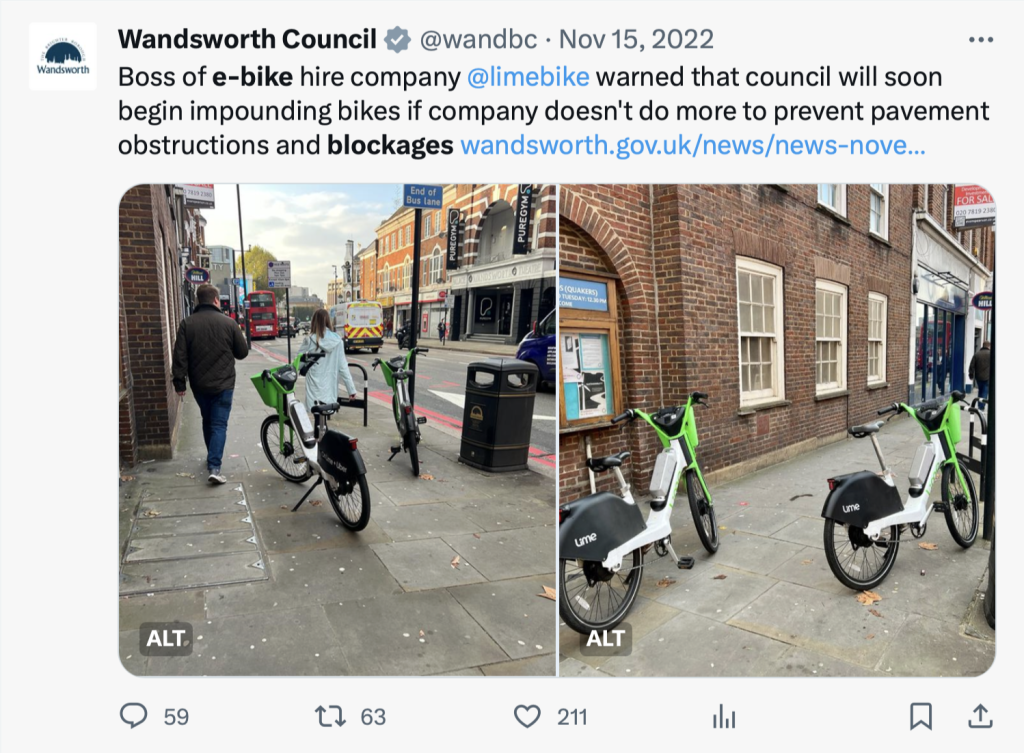The height and width of the screenshot is (753, 1024).
Task: Click the verified badge next to Wandsworth Council
Action: point(397,40)
